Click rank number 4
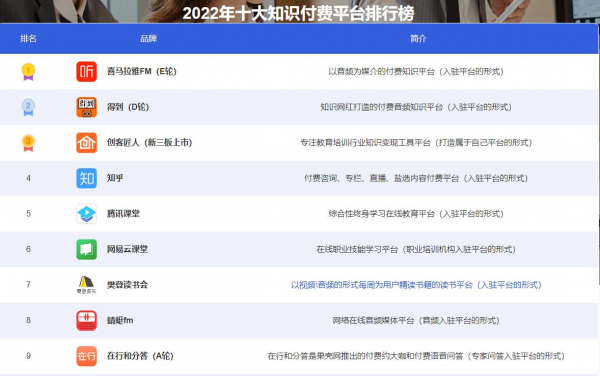 (28, 178)
